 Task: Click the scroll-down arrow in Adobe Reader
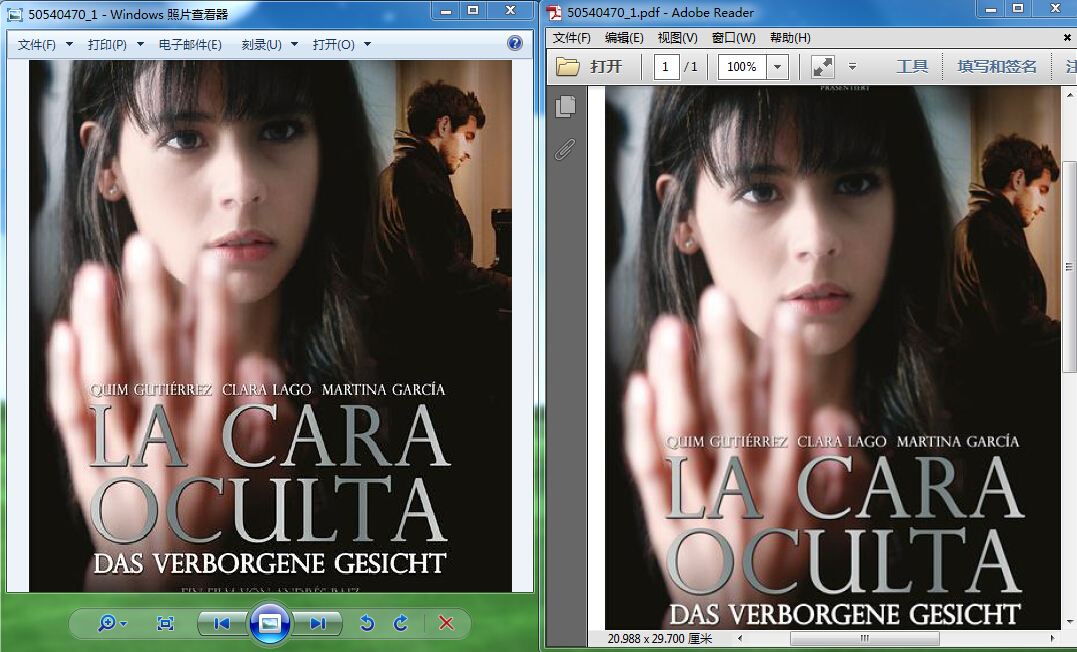coord(1069,622)
